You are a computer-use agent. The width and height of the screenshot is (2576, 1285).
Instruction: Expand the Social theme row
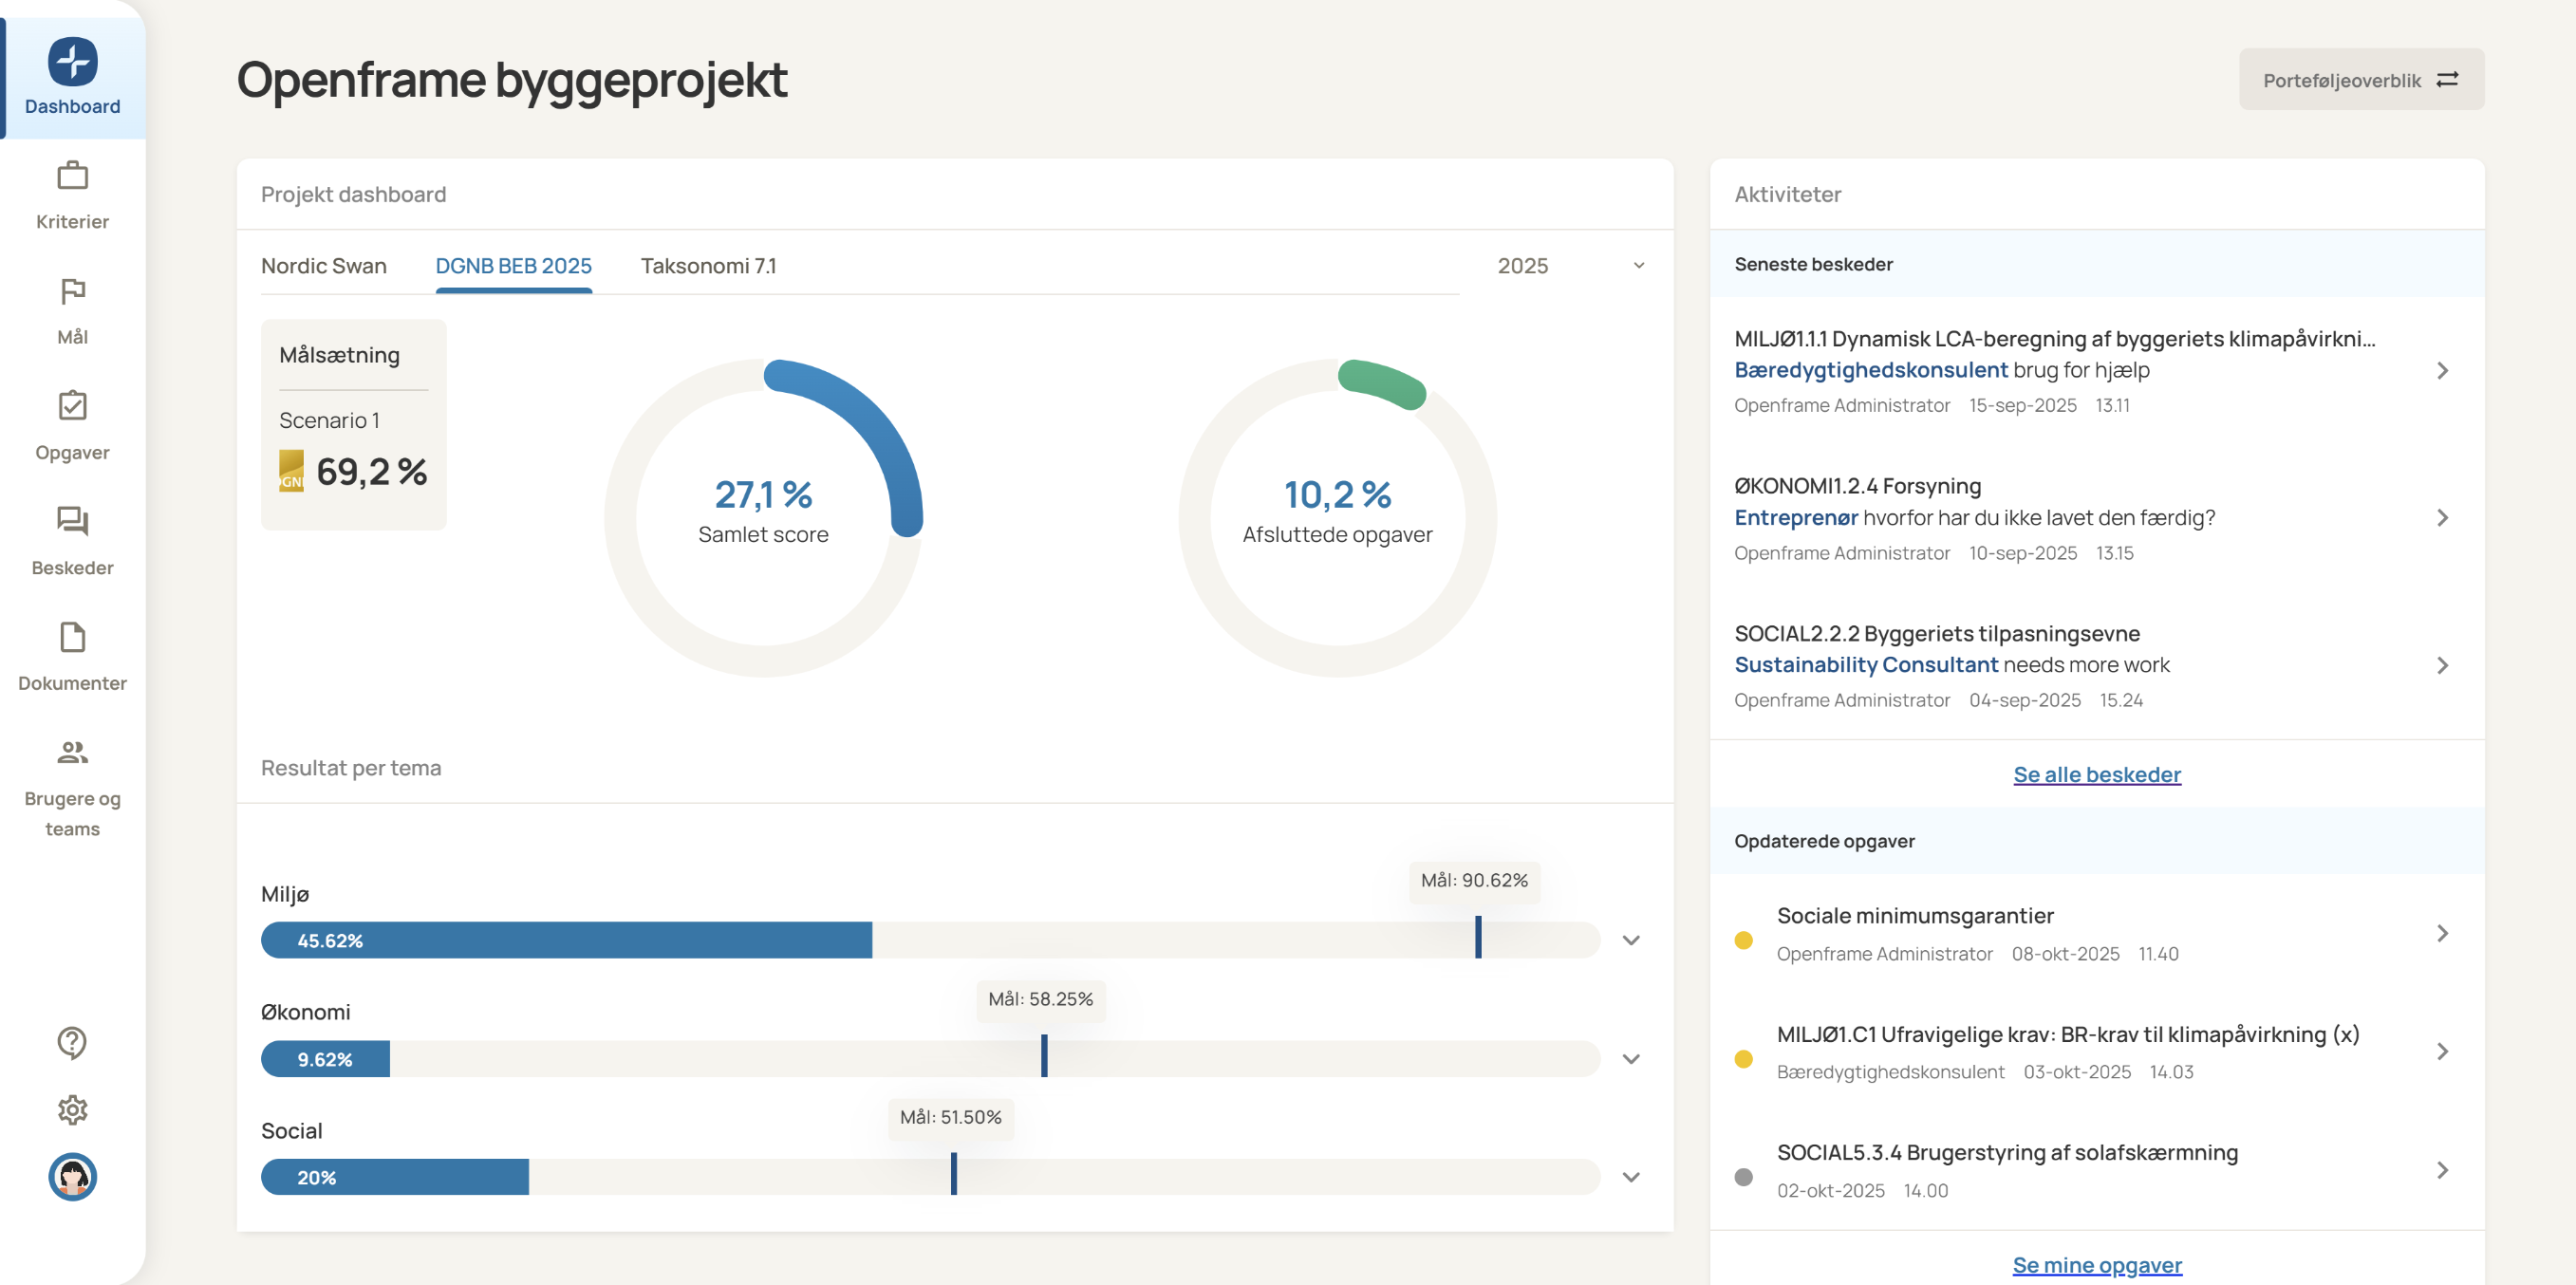(x=1630, y=1177)
